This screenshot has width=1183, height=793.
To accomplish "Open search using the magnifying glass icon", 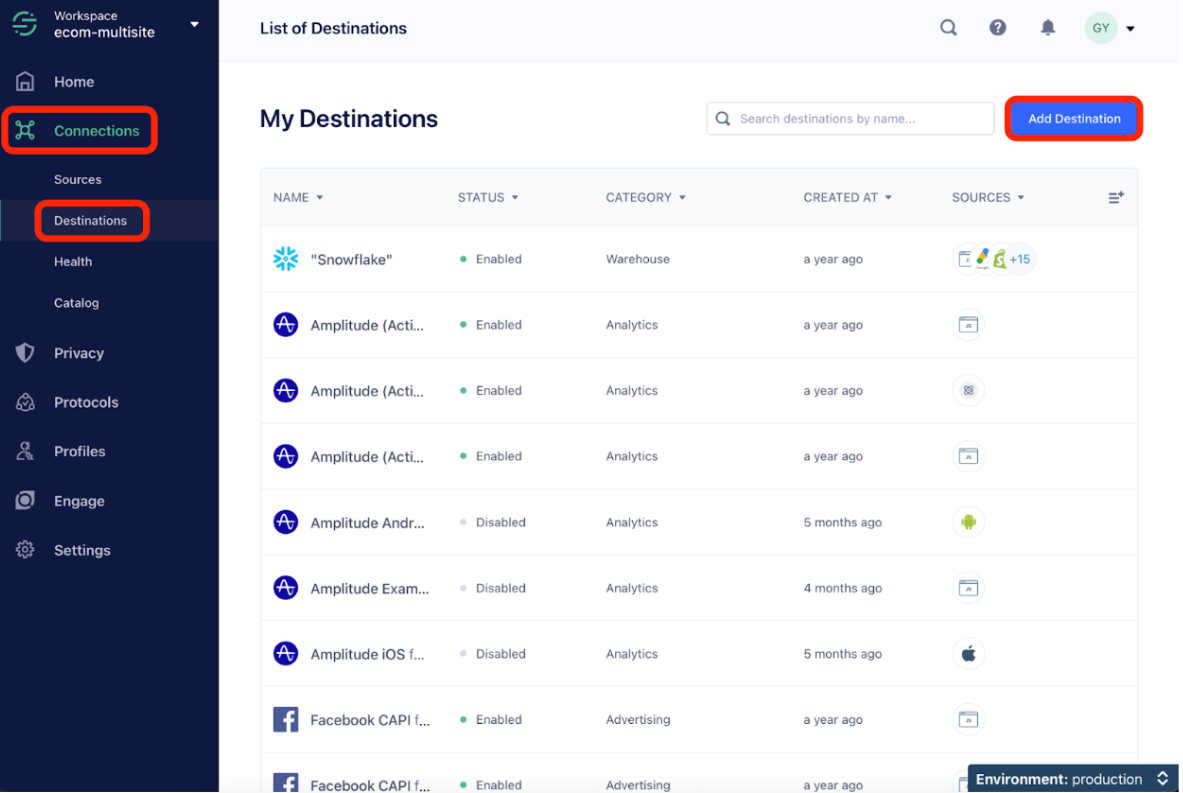I will point(948,27).
